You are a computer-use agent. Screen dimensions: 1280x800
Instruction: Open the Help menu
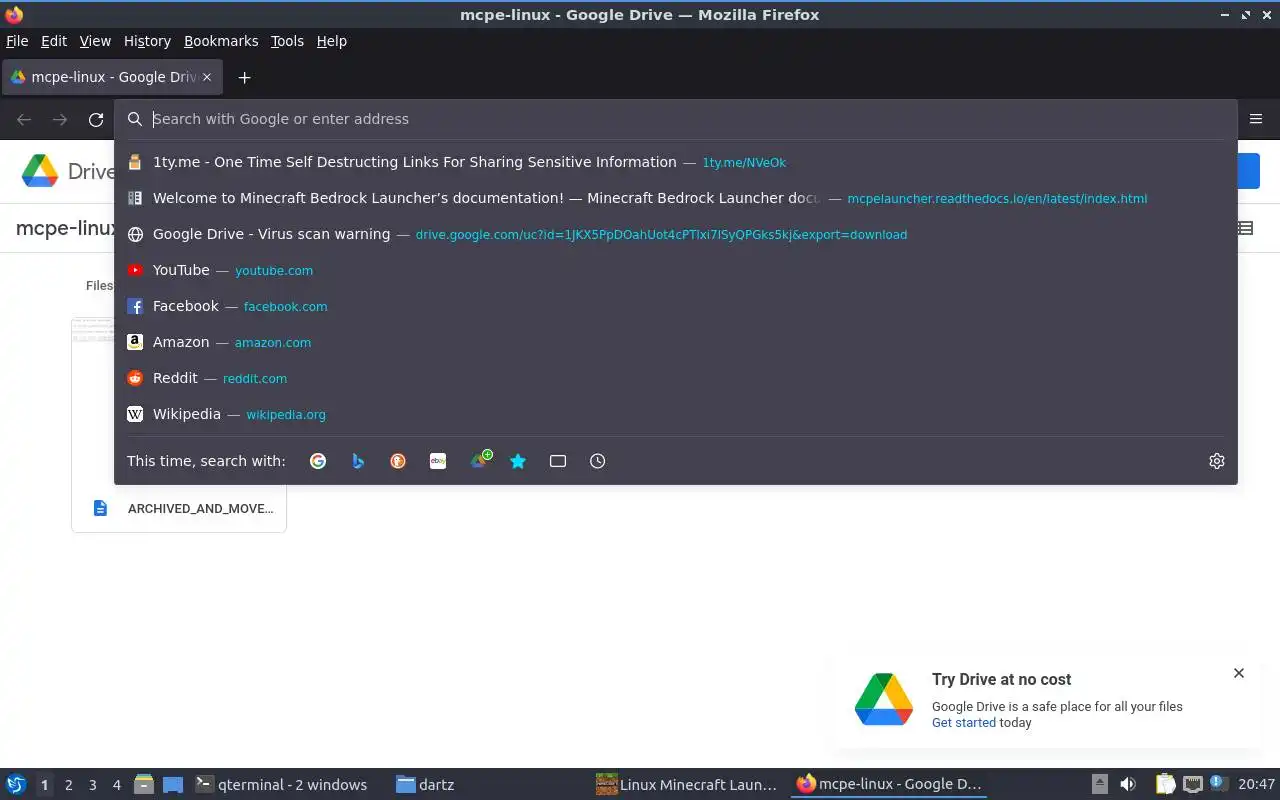[x=332, y=41]
